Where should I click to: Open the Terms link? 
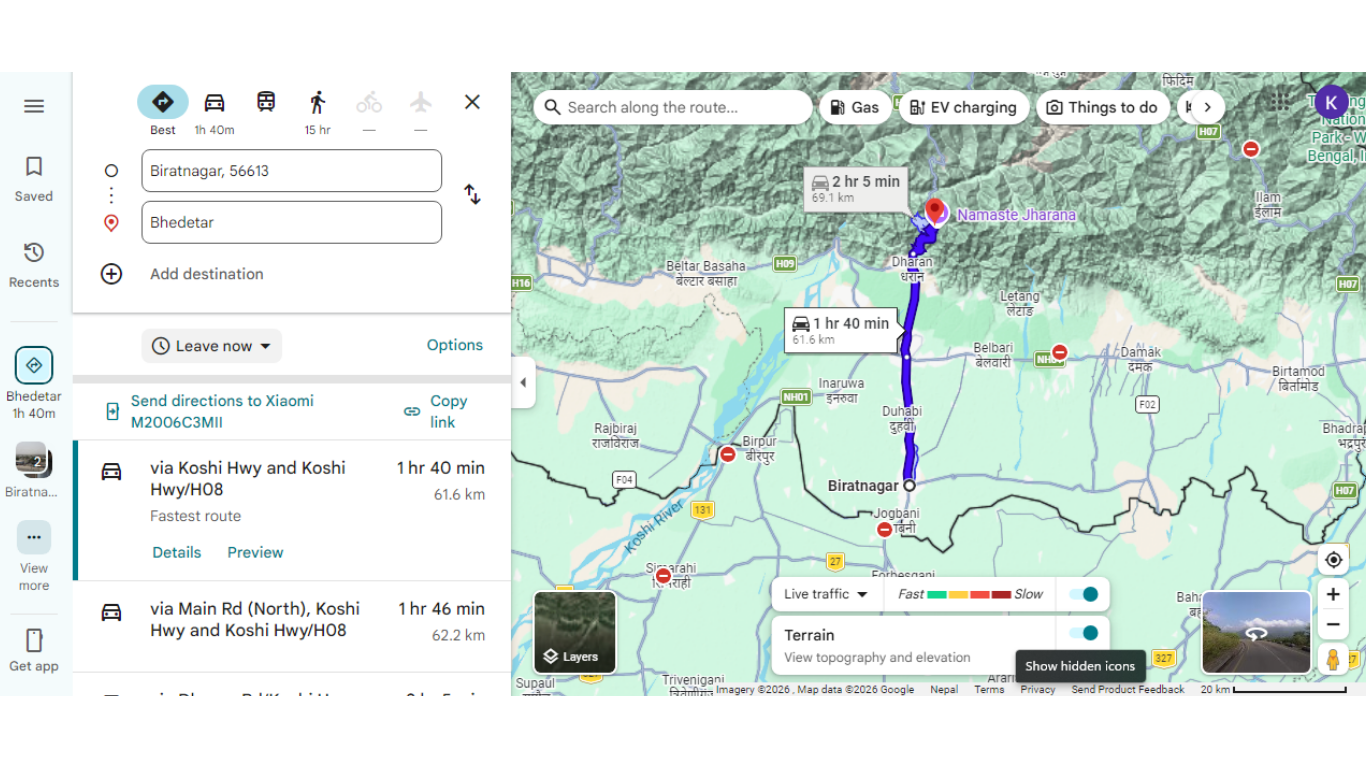coord(989,689)
